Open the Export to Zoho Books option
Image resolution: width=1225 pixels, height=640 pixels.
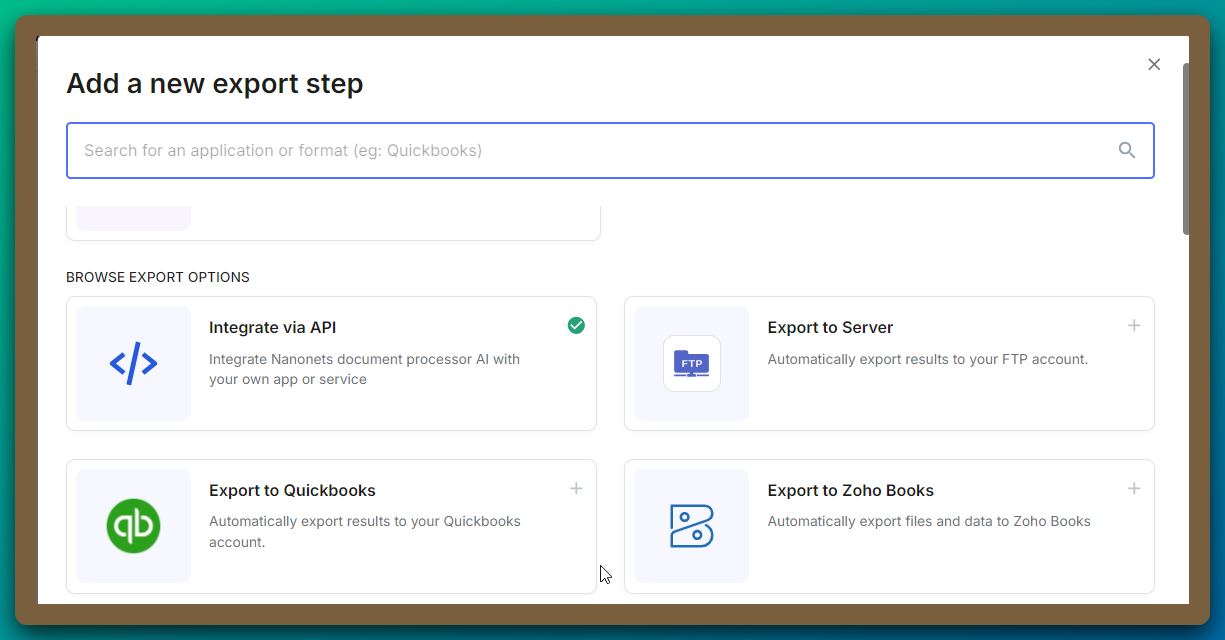(889, 526)
